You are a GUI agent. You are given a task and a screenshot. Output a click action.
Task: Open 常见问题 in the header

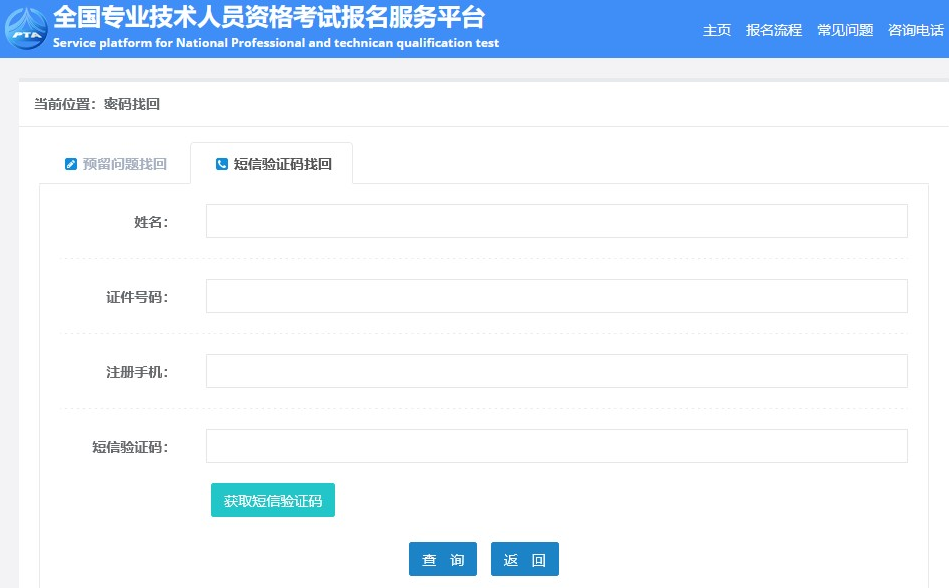coord(844,30)
